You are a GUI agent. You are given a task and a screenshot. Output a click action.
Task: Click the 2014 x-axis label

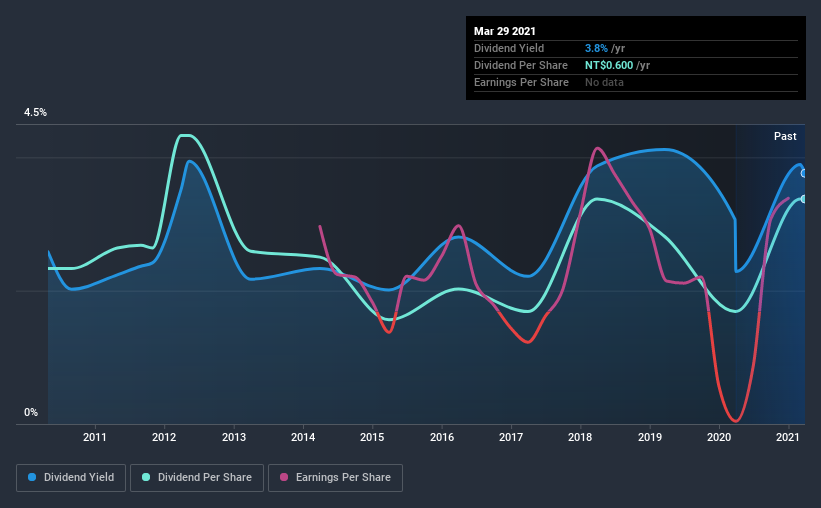(303, 437)
